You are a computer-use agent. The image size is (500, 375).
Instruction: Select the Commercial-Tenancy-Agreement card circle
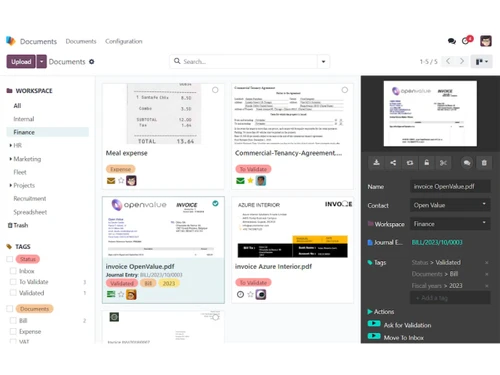[x=345, y=90]
